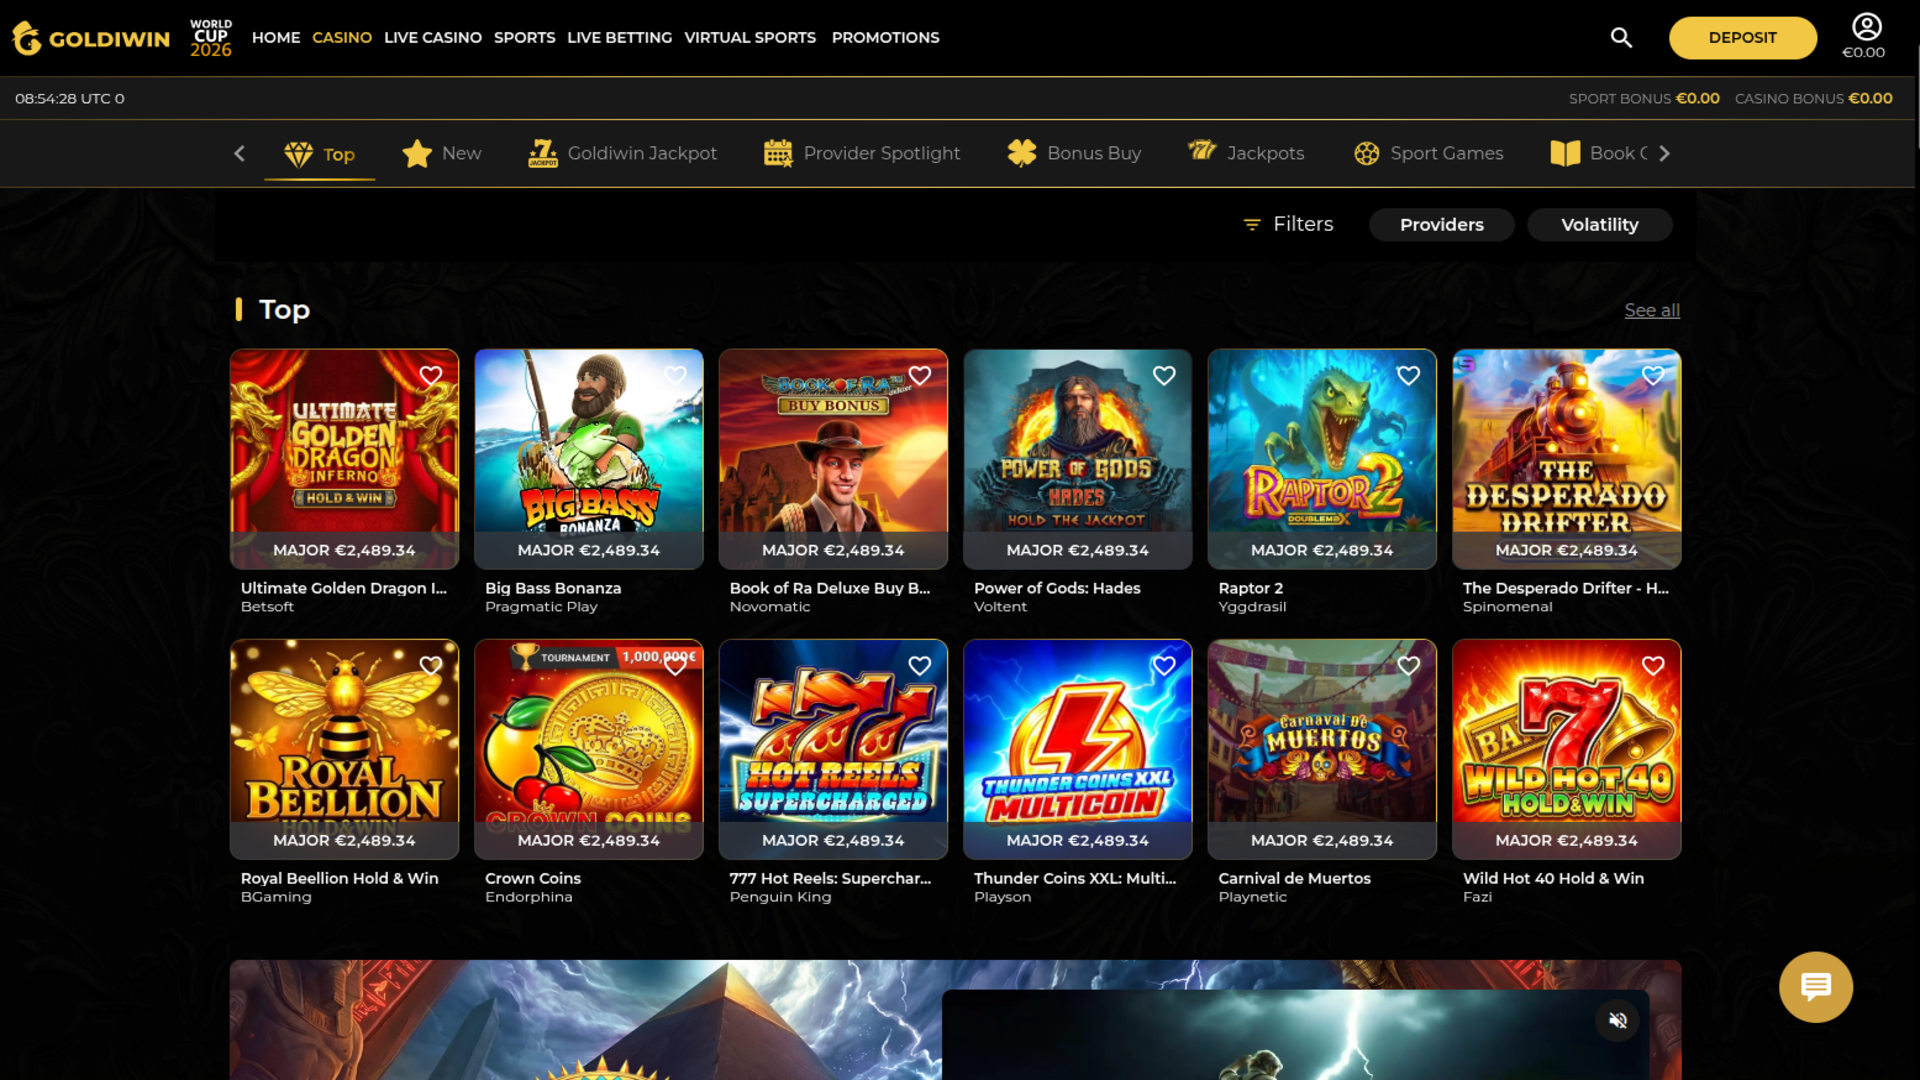Open LIVE BETTING page
The height and width of the screenshot is (1080, 1920).
coord(619,37)
